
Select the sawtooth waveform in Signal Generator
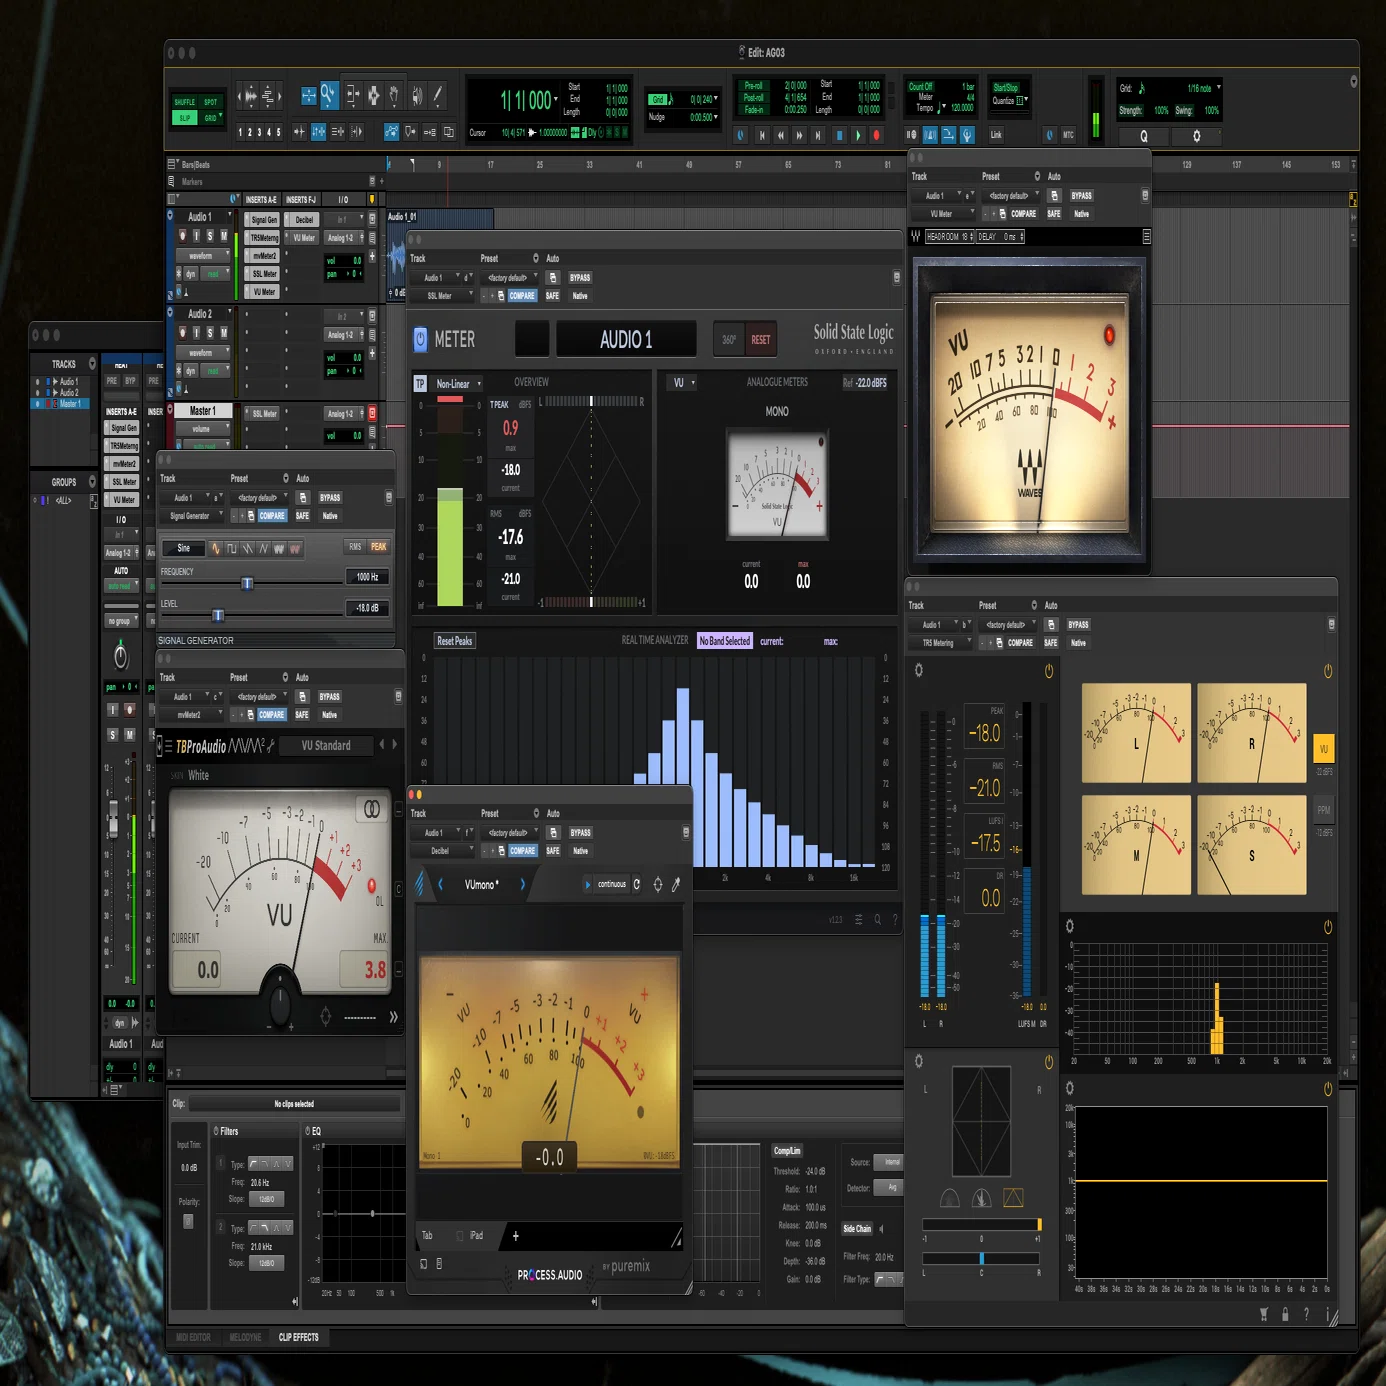tap(248, 548)
